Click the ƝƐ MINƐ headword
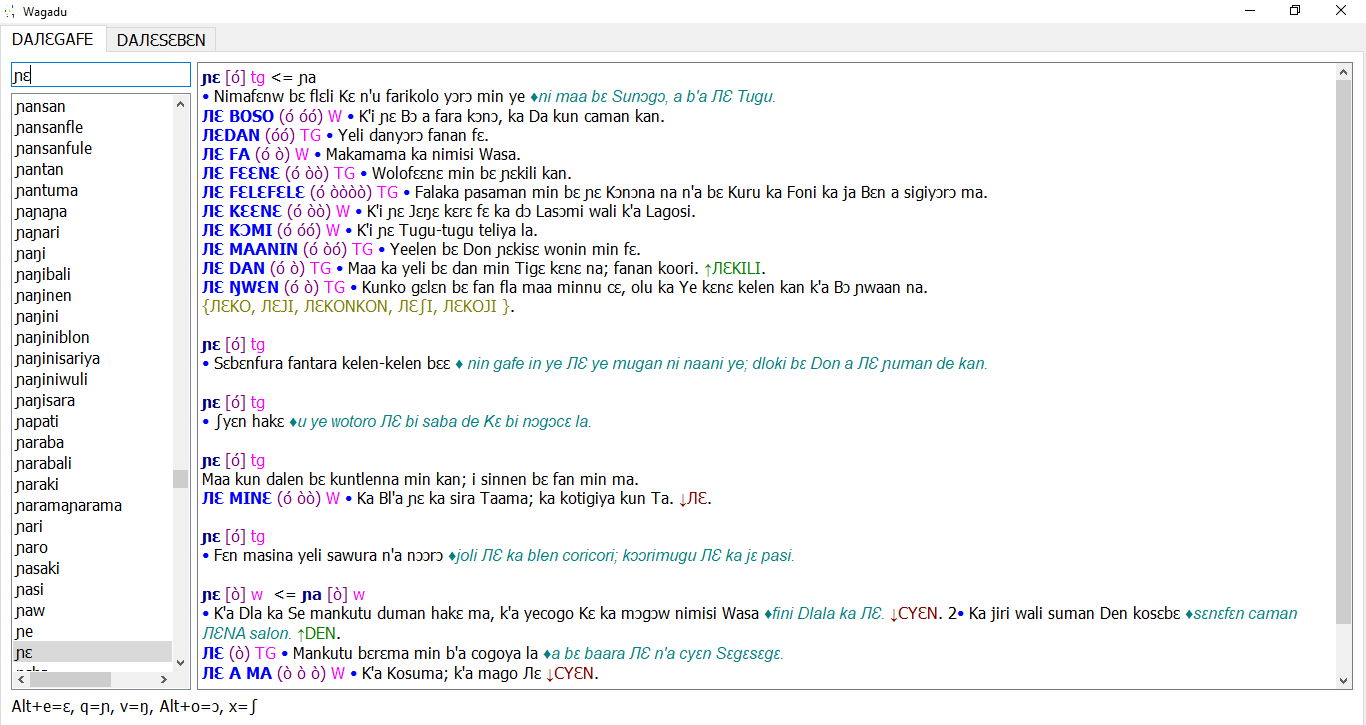Image resolution: width=1366 pixels, height=725 pixels. (237, 498)
